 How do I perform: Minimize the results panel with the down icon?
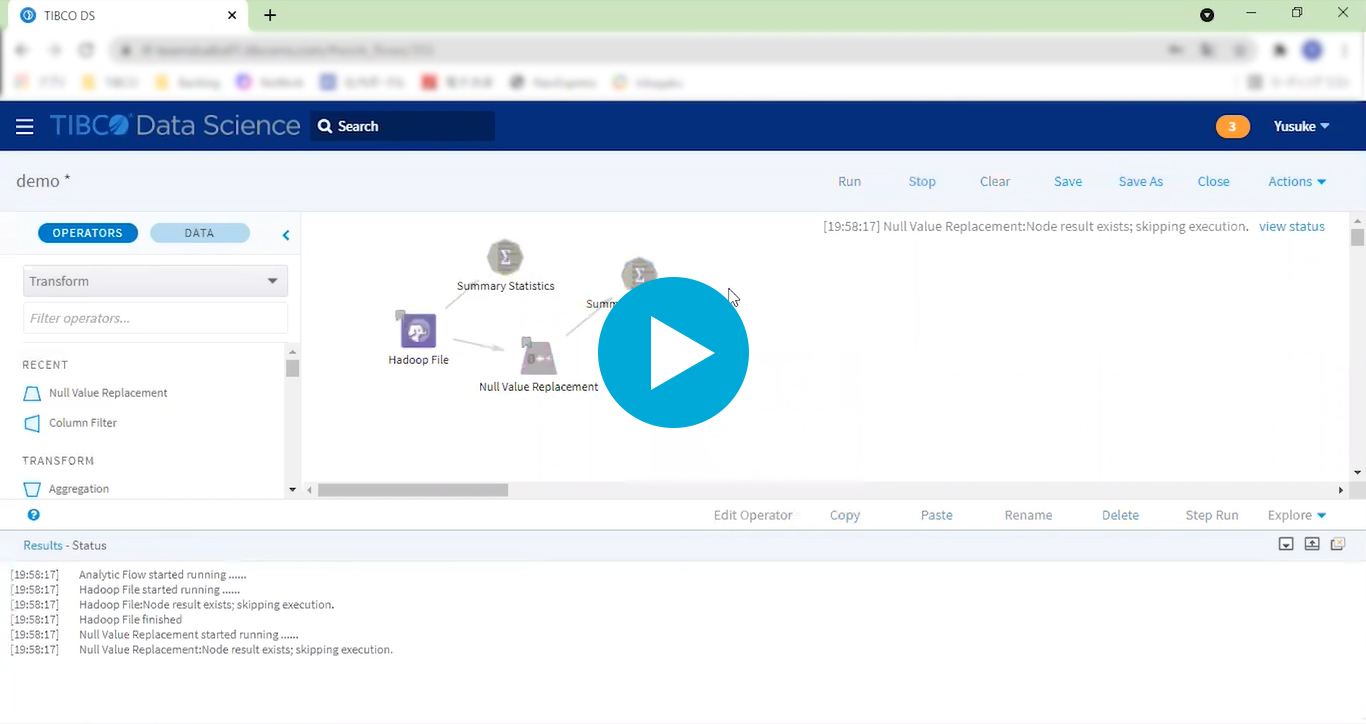point(1286,544)
